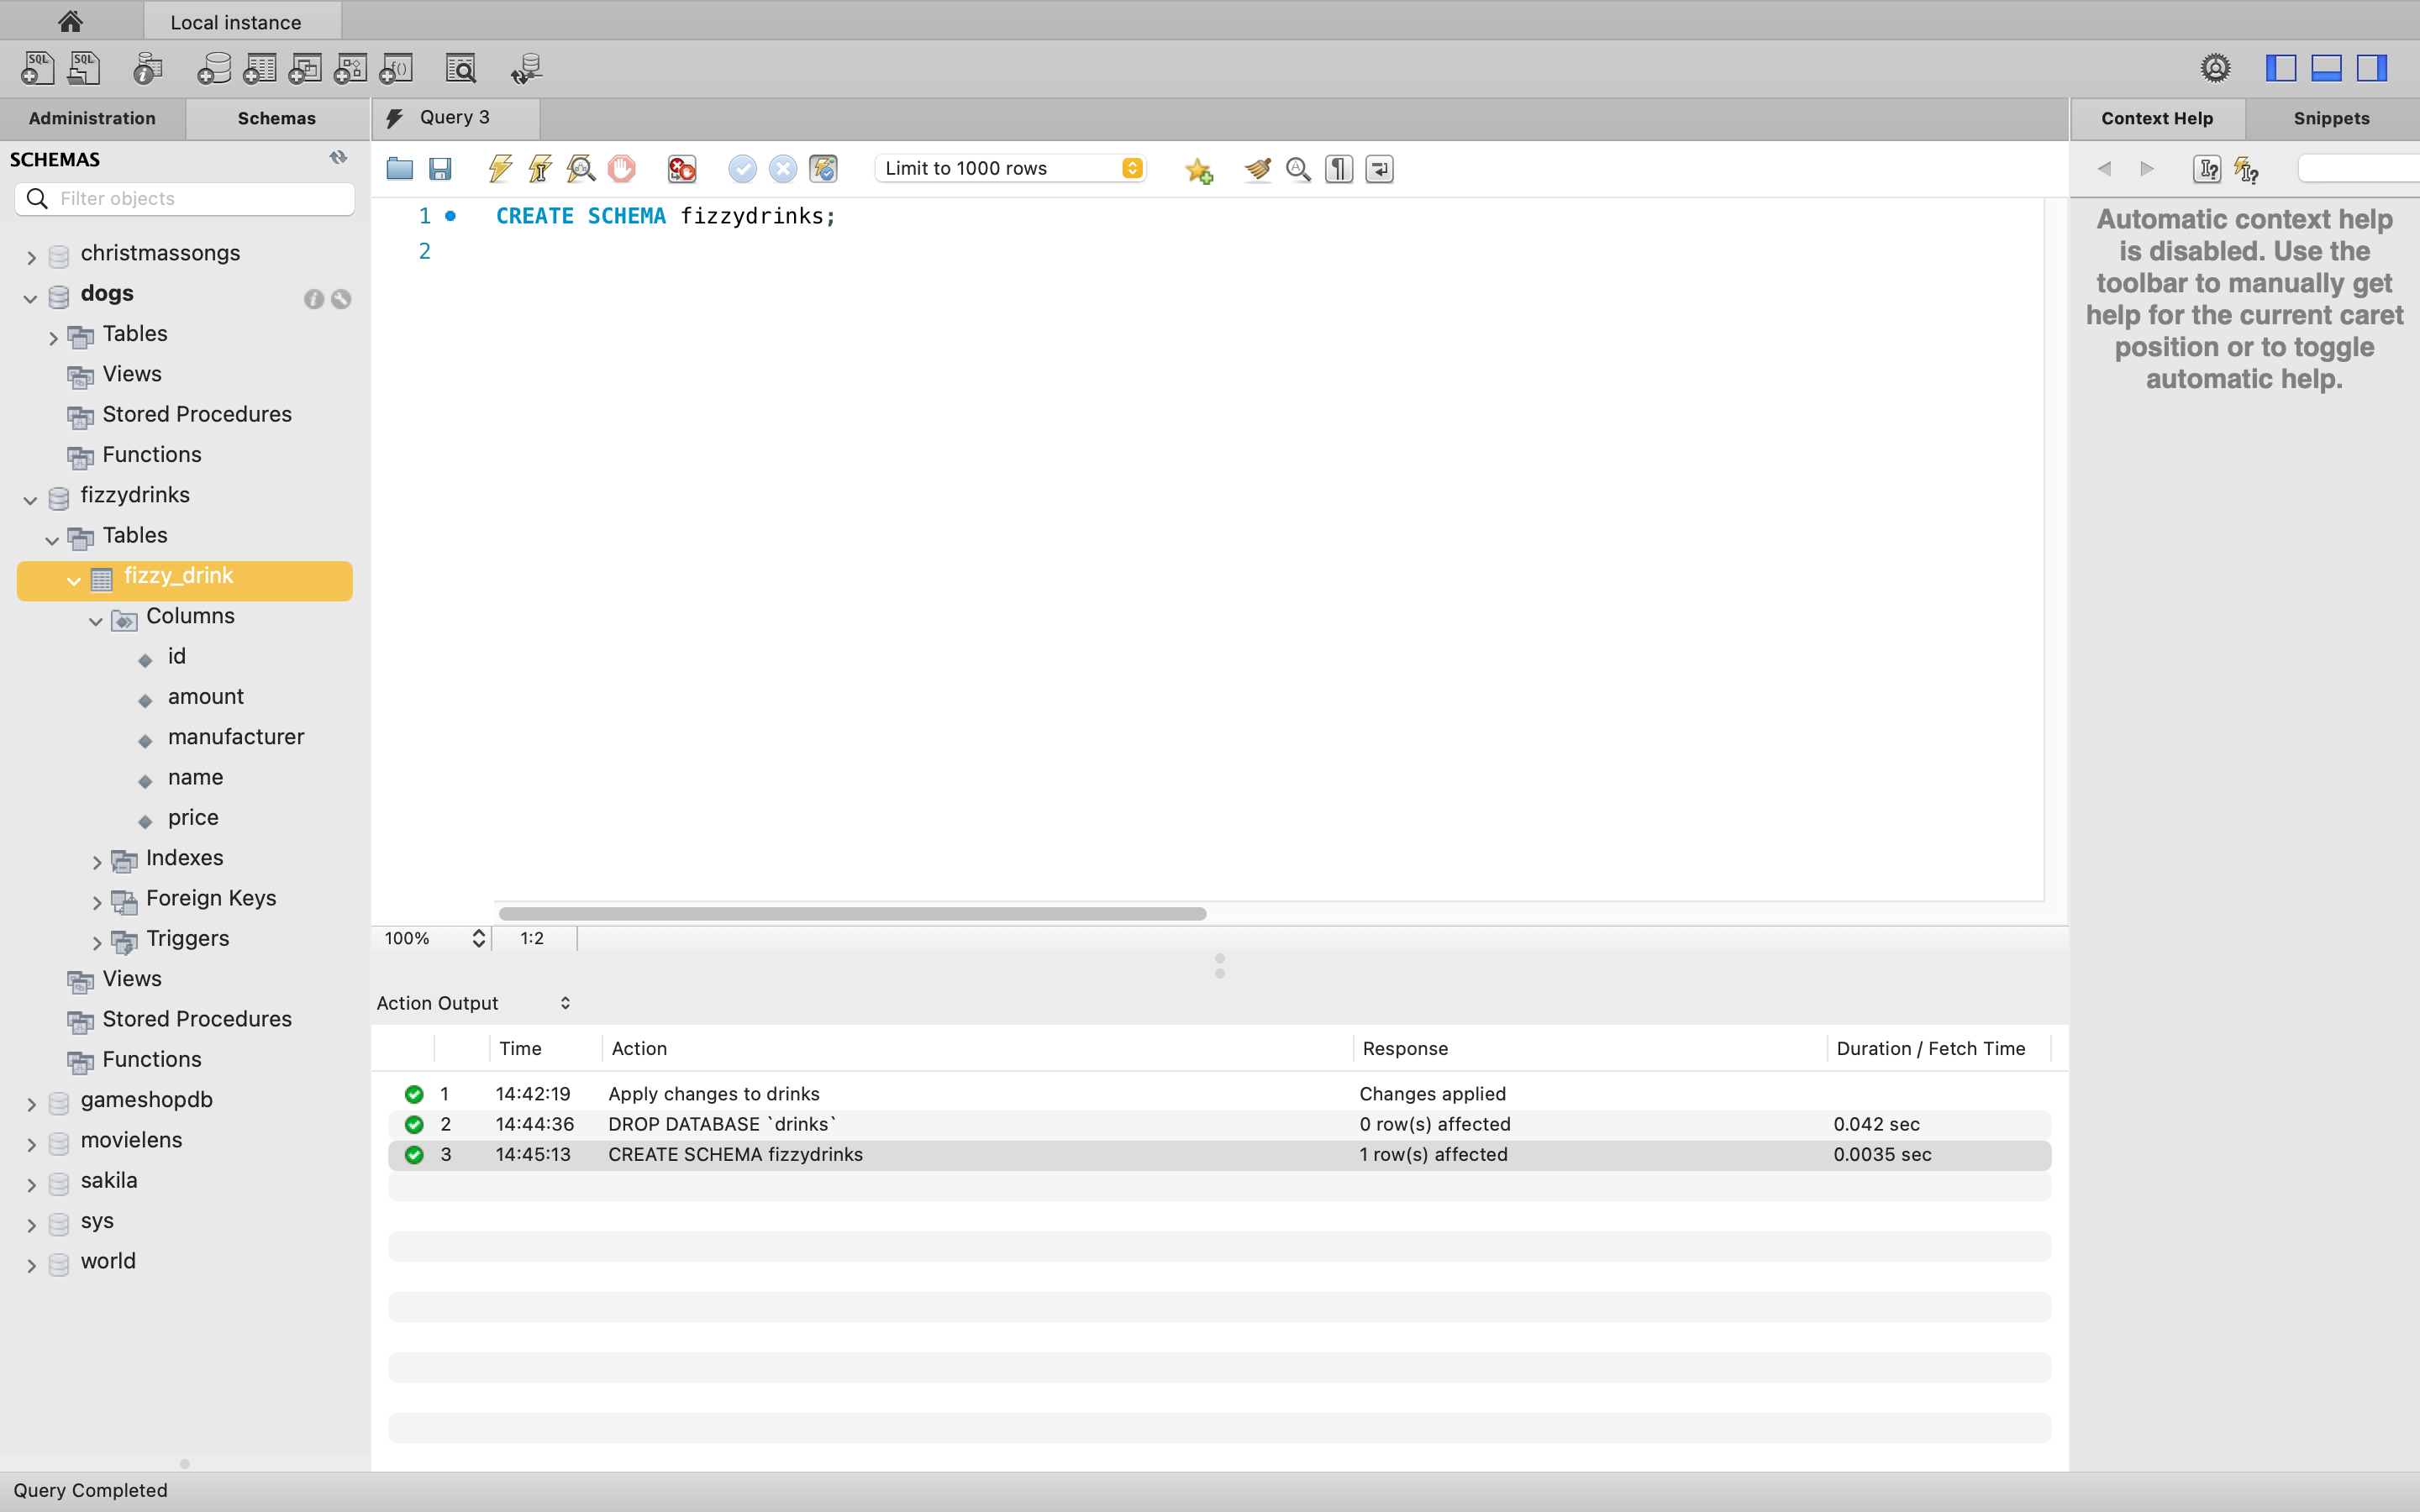Click the Beautify query broom icon
The image size is (2420, 1512).
click(x=1257, y=168)
